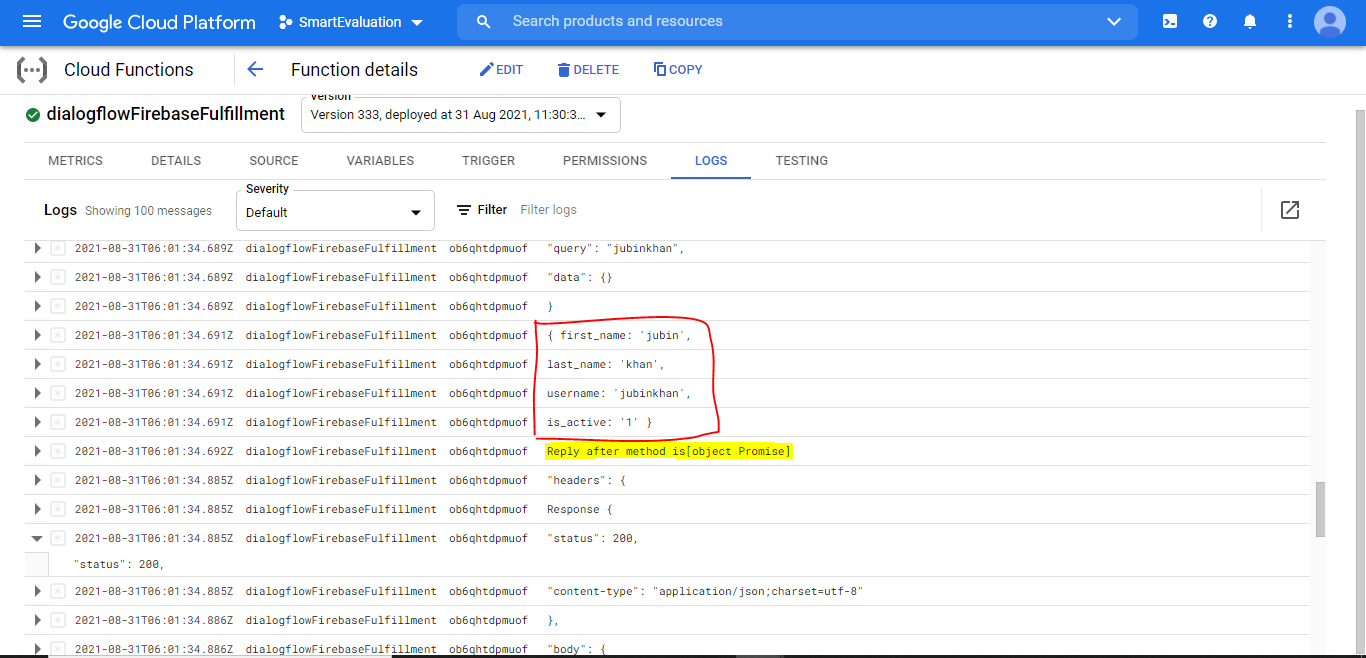Image resolution: width=1366 pixels, height=658 pixels.
Task: Expand the log row with last_name: 'khan'
Action: (x=38, y=364)
